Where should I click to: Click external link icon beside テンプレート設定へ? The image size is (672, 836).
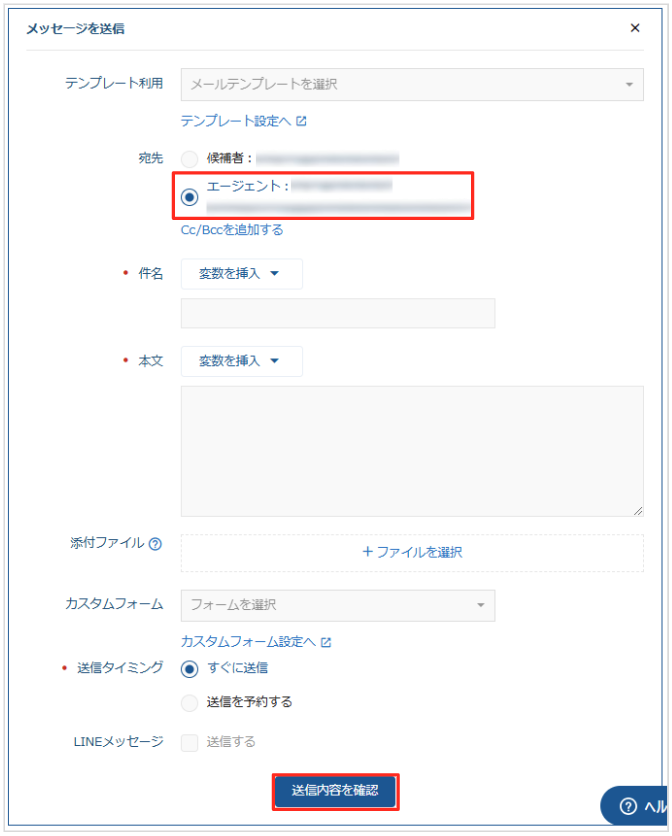(302, 122)
